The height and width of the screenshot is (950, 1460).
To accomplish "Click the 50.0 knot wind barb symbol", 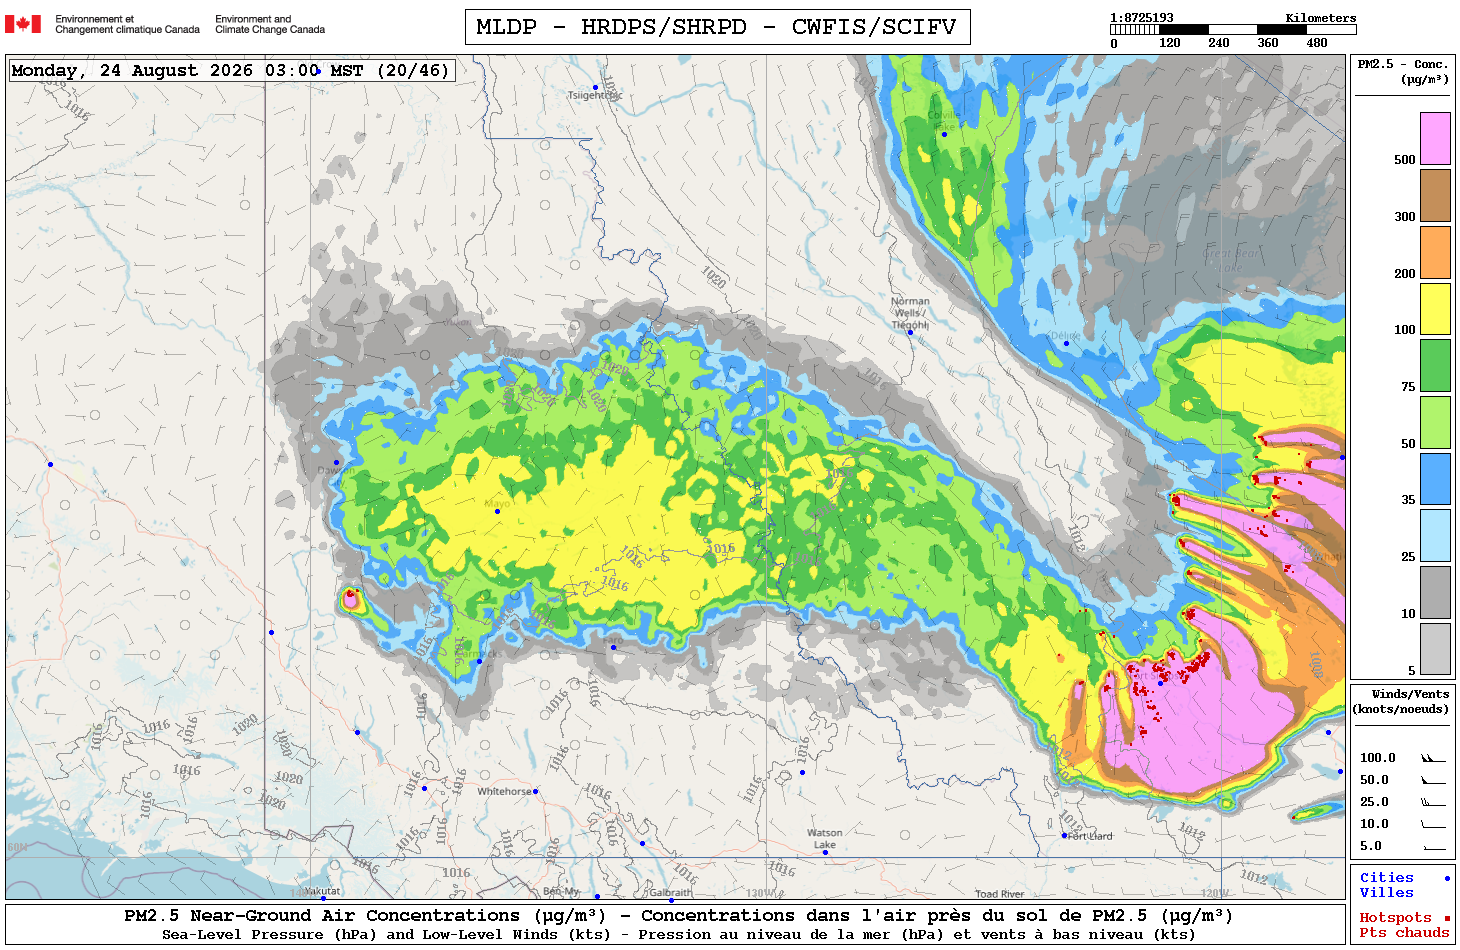I will [x=1433, y=780].
